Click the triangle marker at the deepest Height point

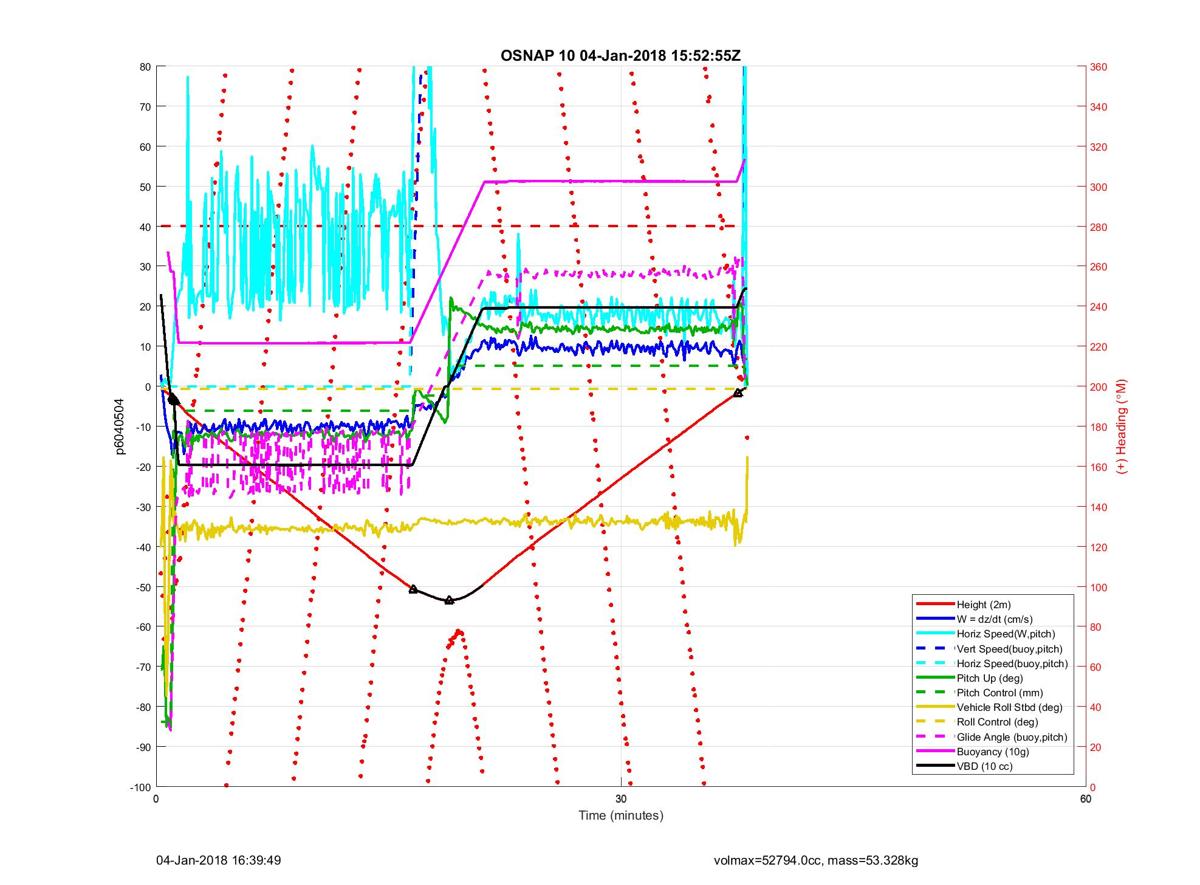coord(449,600)
